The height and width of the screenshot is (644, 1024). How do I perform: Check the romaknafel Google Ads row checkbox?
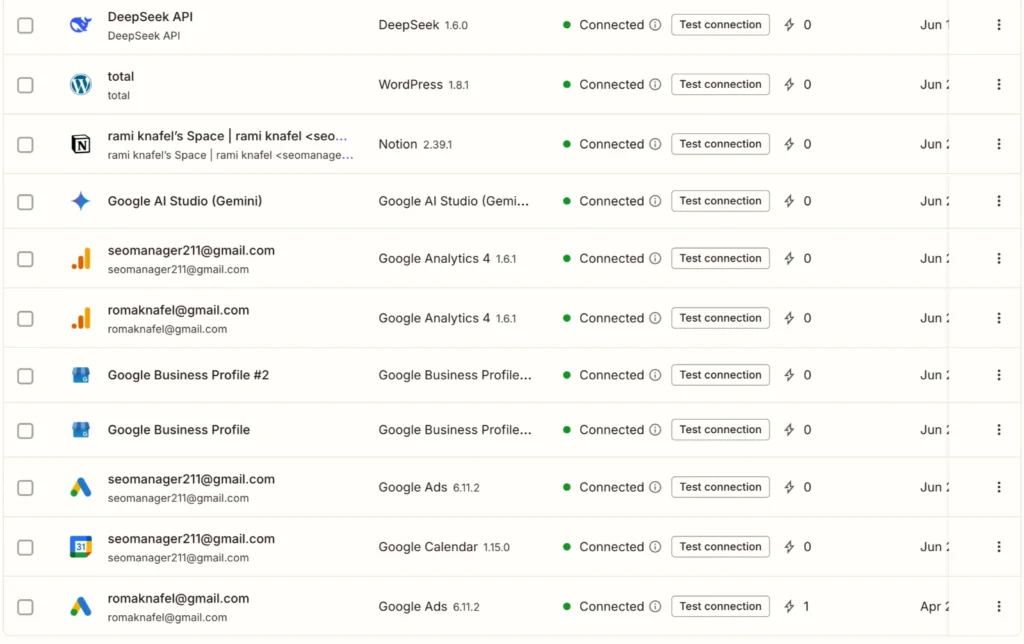click(x=25, y=607)
